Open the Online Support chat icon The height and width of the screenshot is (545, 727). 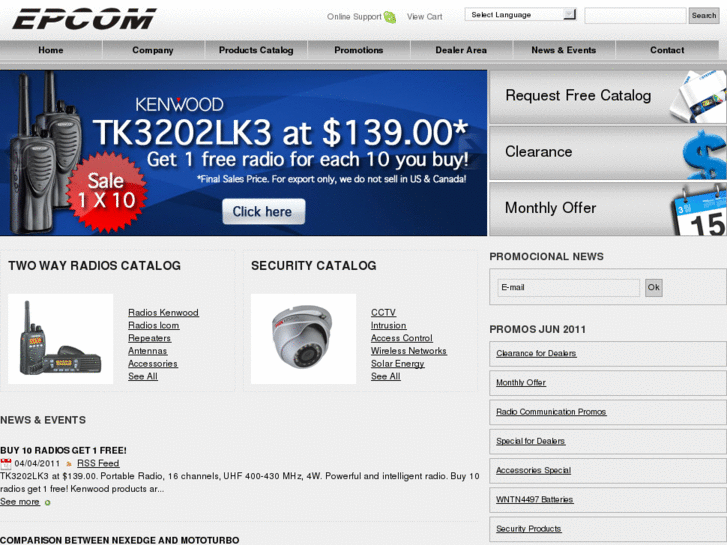390,17
